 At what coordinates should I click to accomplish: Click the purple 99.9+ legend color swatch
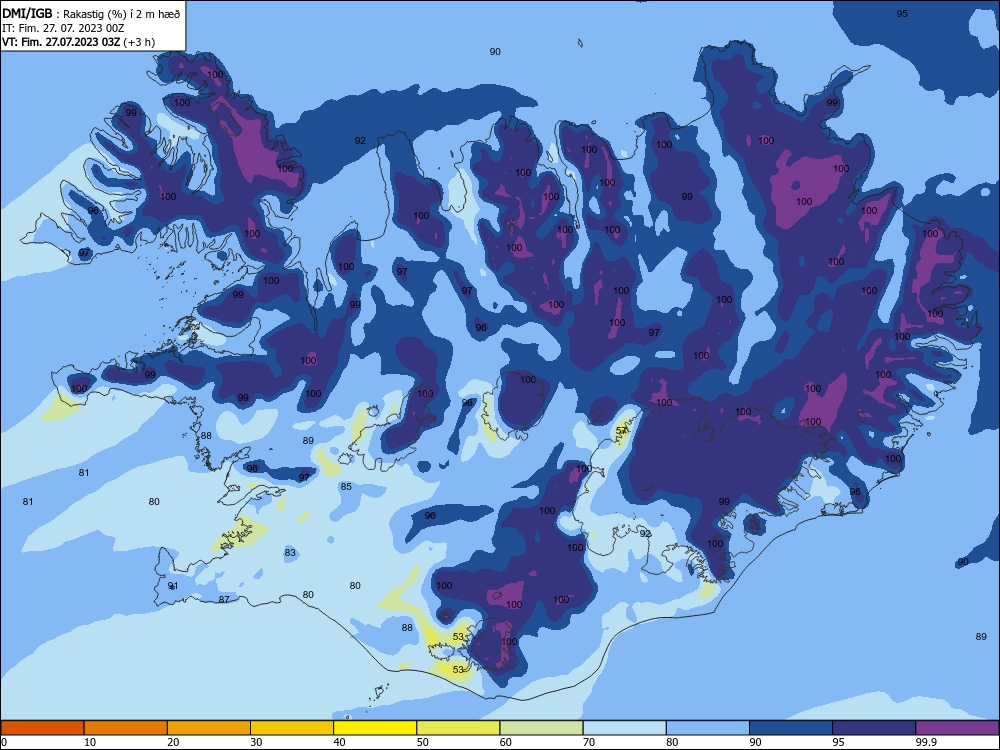click(957, 728)
